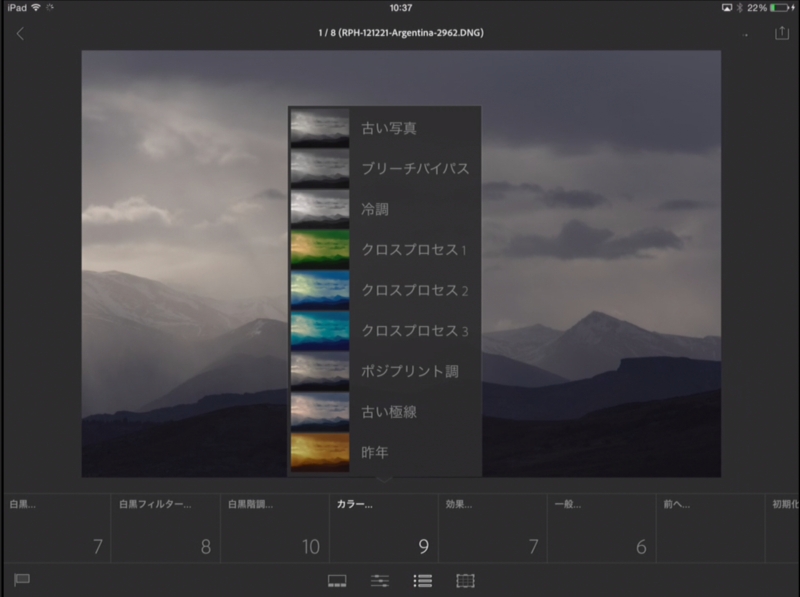Apply the 古い極線 preset
Screen dimensions: 800x597
[x=385, y=412]
